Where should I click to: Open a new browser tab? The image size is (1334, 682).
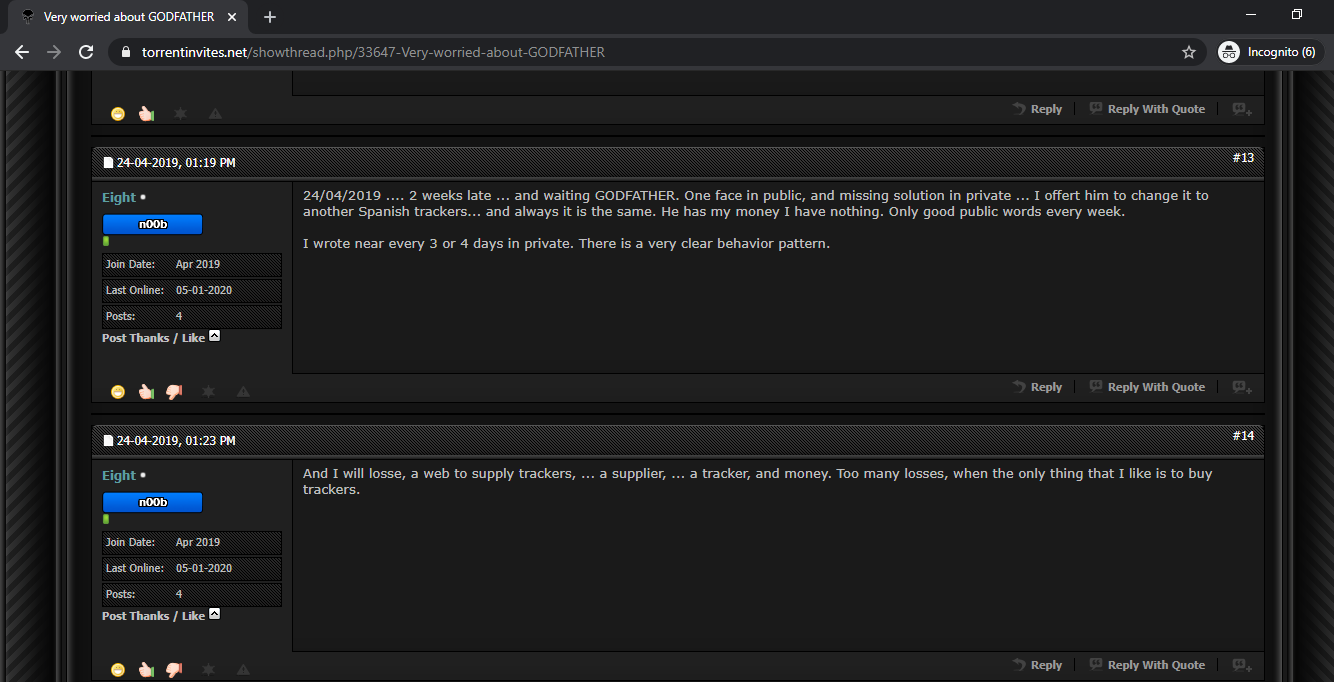[270, 17]
